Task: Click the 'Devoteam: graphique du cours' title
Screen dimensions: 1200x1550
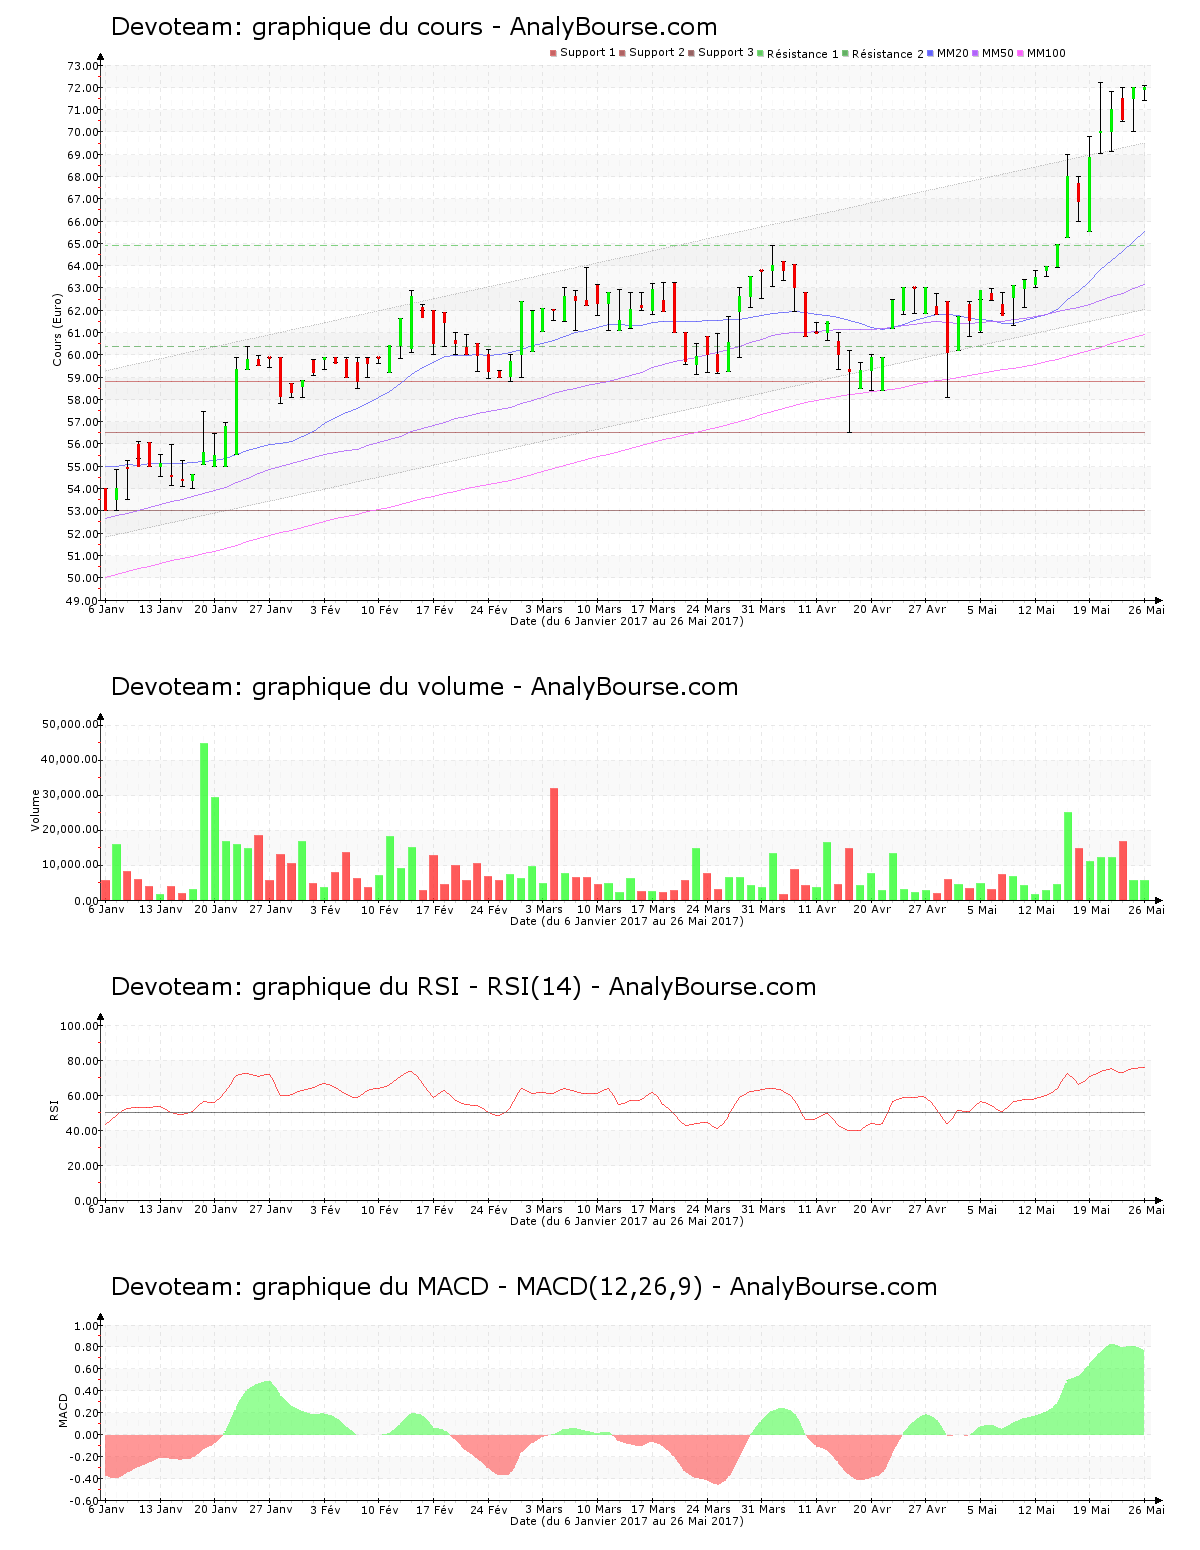Action: pos(297,27)
